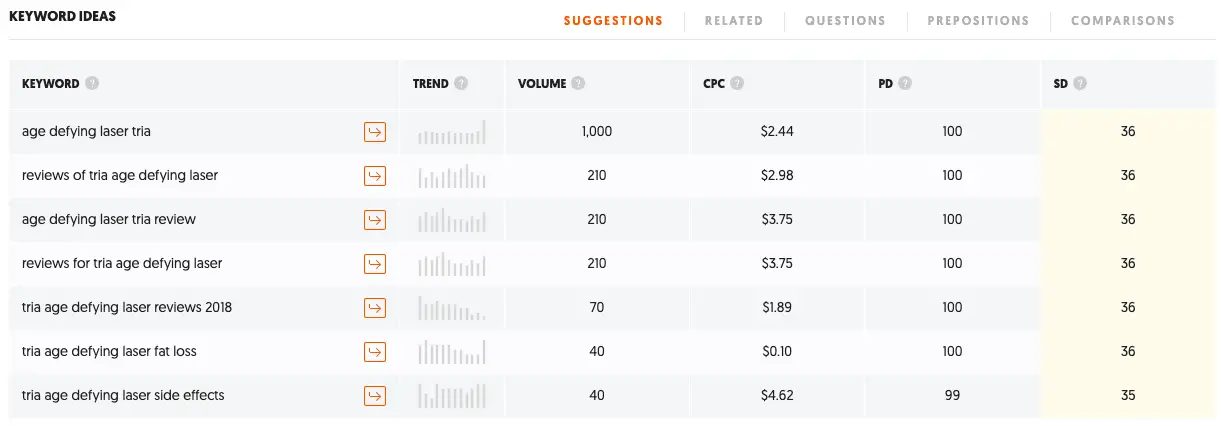Open arrow icon for 'age defying laser tria review'

[x=374, y=220]
